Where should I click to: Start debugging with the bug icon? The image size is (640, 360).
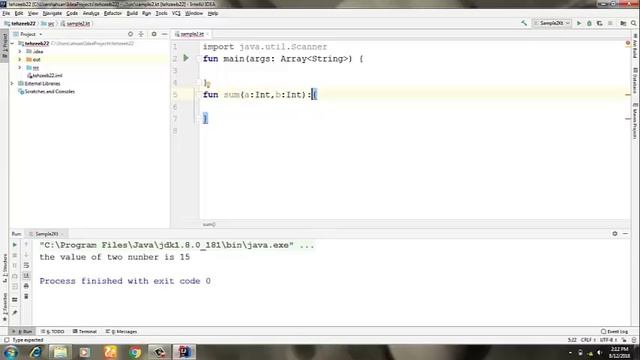pos(589,23)
